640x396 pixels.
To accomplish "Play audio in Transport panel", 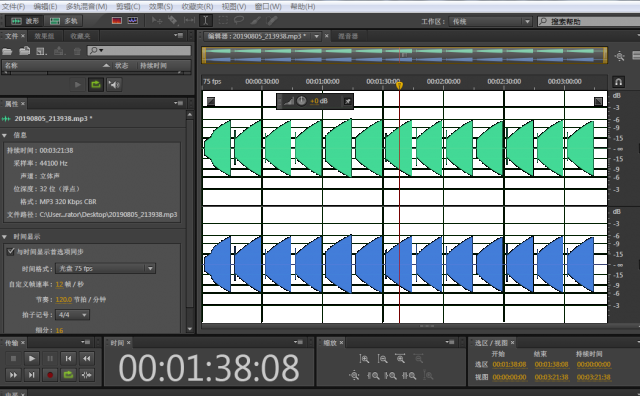I will [31, 358].
